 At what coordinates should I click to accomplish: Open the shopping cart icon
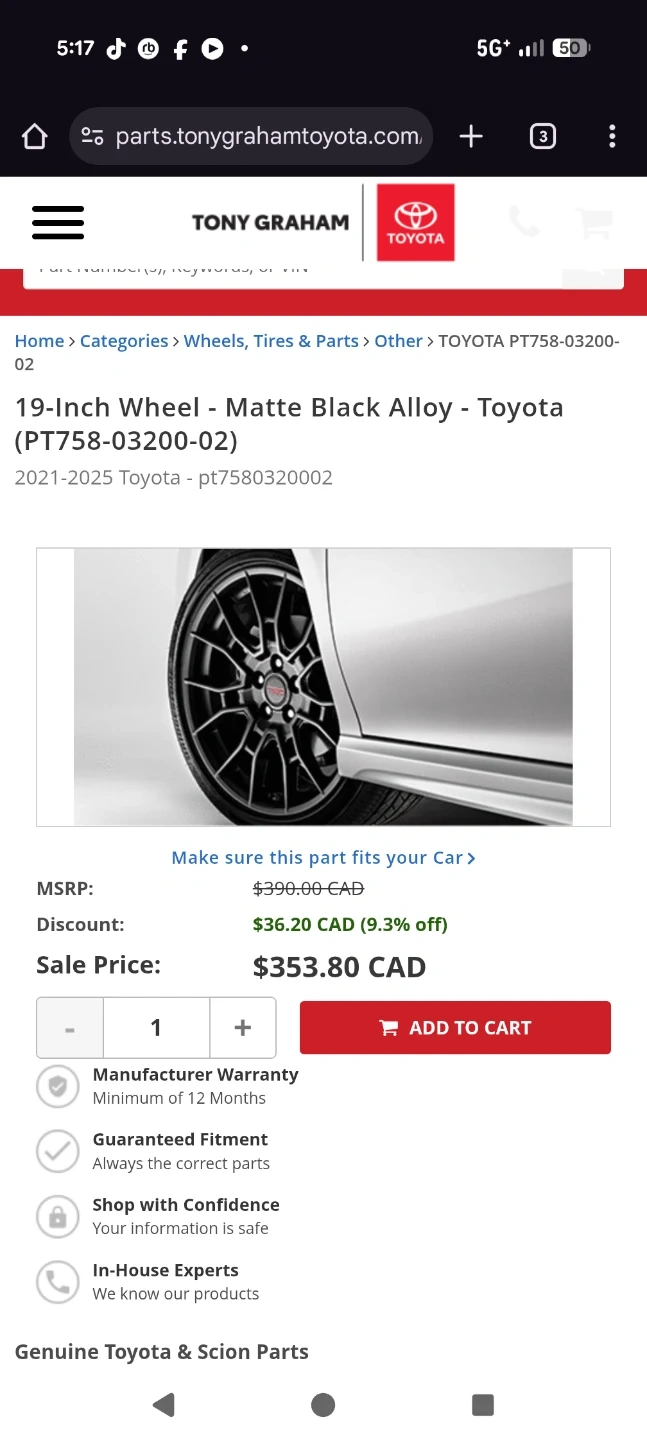point(595,222)
